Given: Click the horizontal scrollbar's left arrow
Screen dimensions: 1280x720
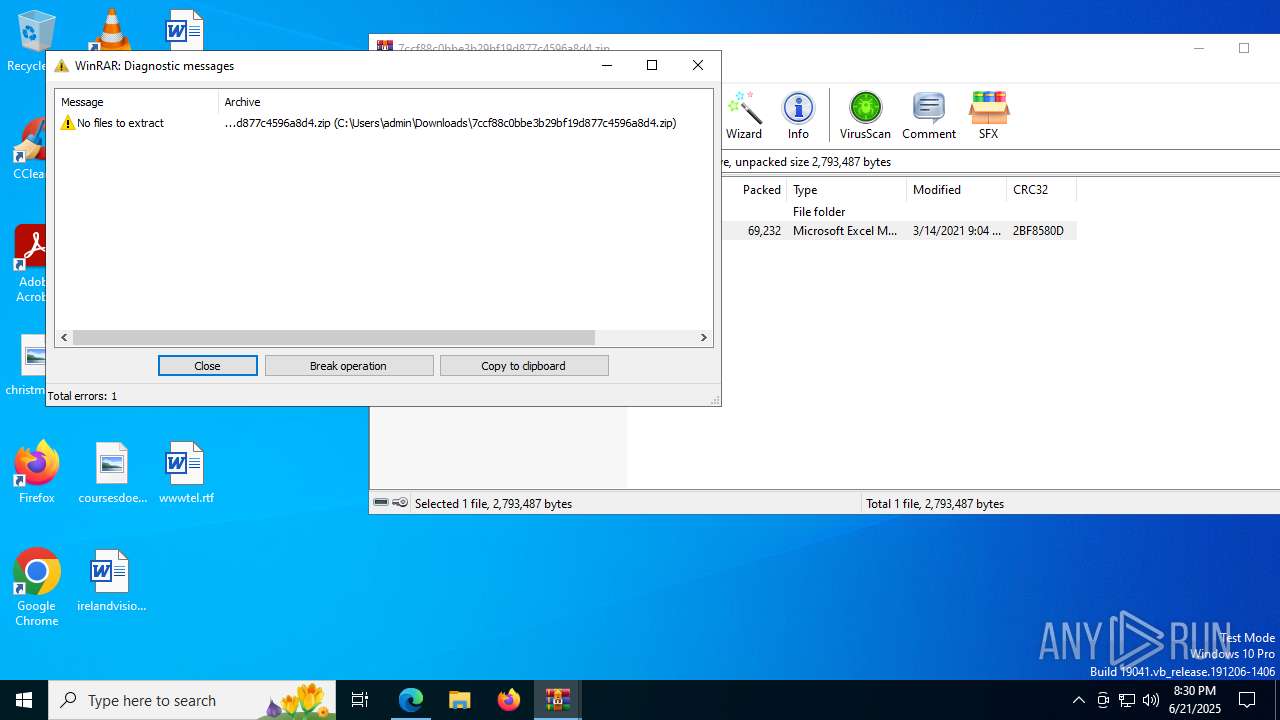Looking at the screenshot, I should point(64,338).
